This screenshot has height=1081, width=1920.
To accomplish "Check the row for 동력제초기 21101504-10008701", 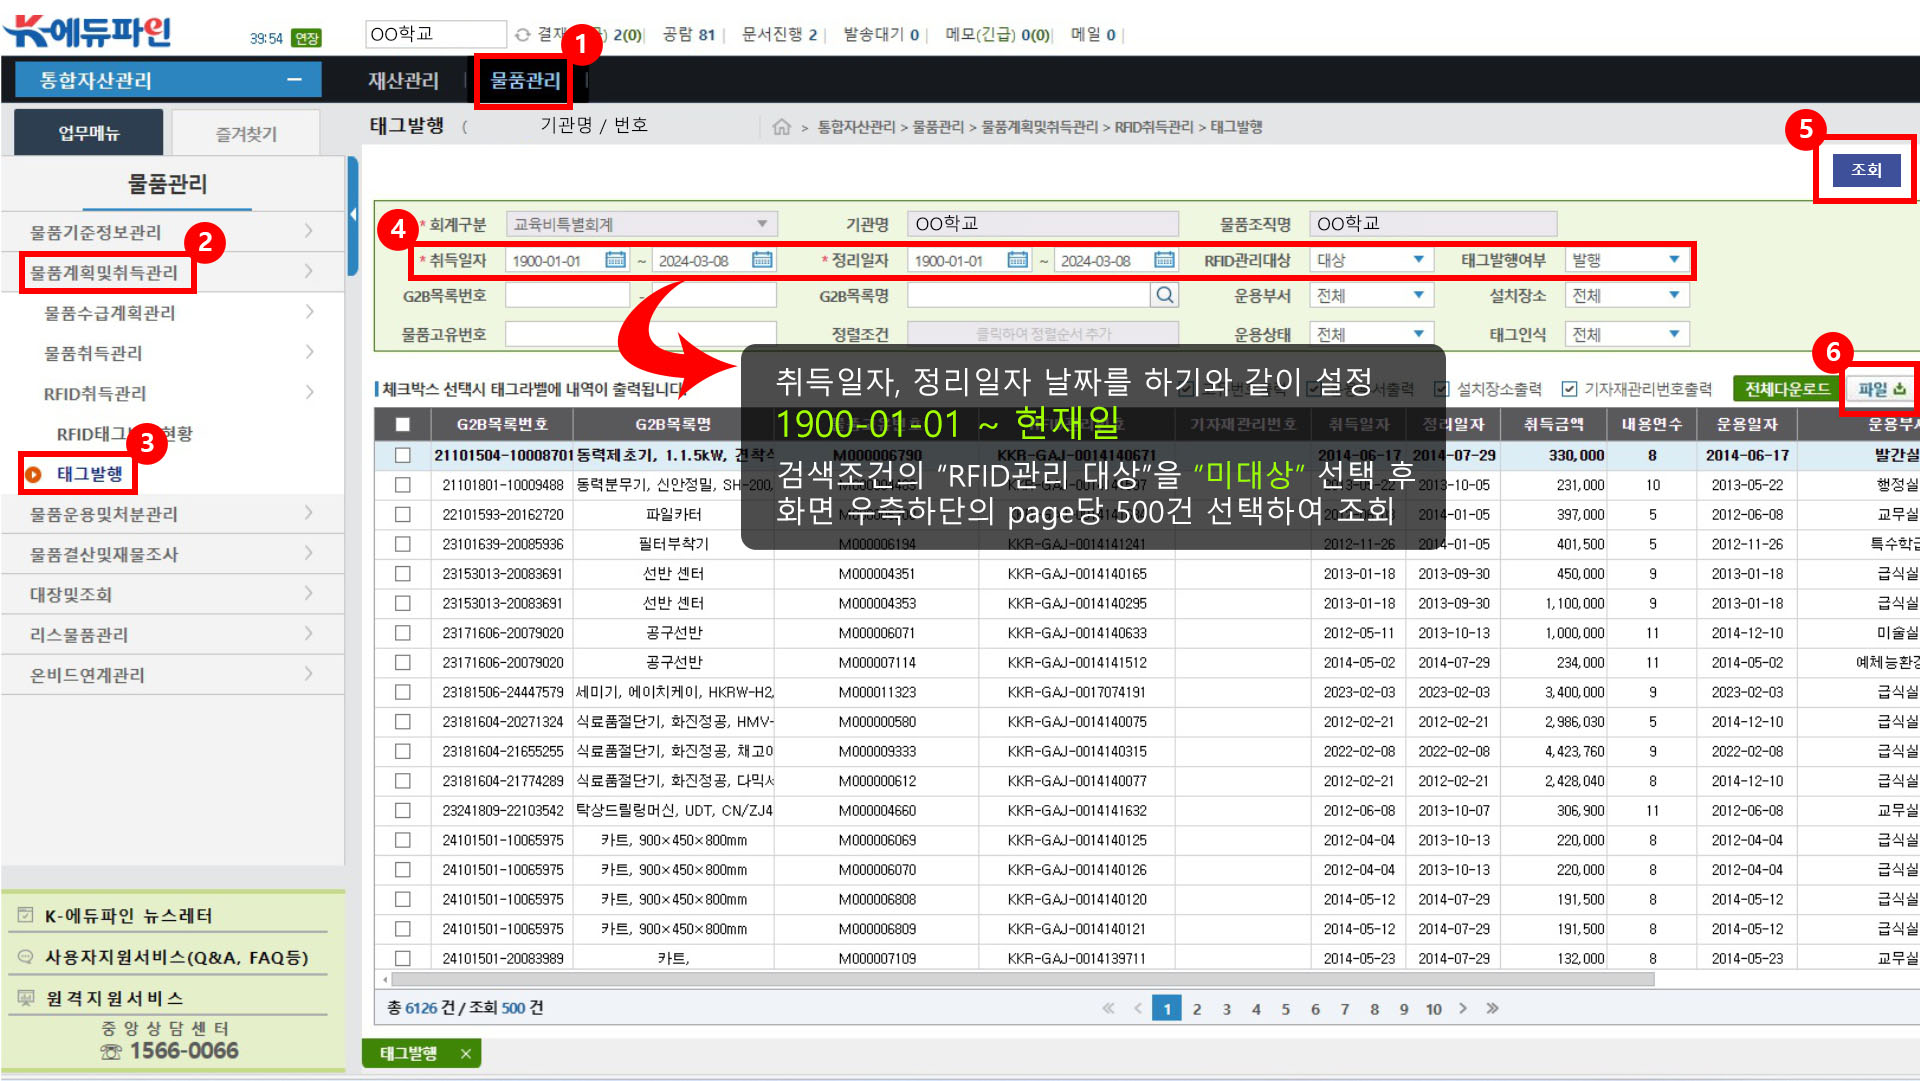I will pos(403,455).
